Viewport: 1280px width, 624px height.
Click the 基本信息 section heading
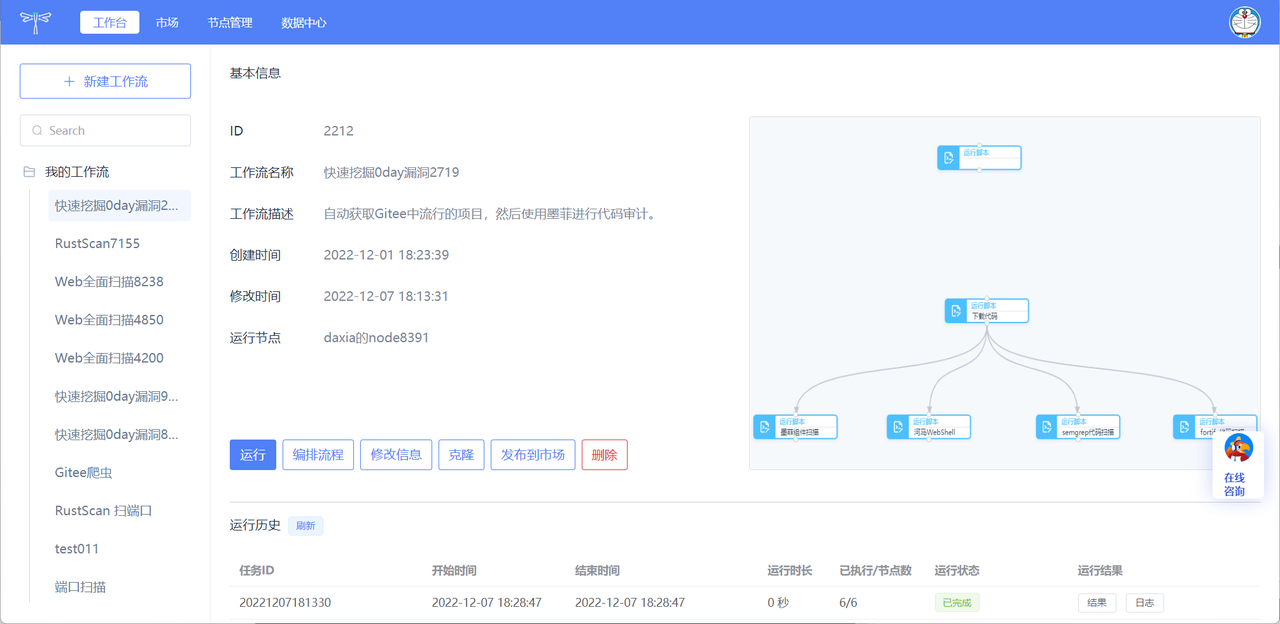tap(255, 73)
